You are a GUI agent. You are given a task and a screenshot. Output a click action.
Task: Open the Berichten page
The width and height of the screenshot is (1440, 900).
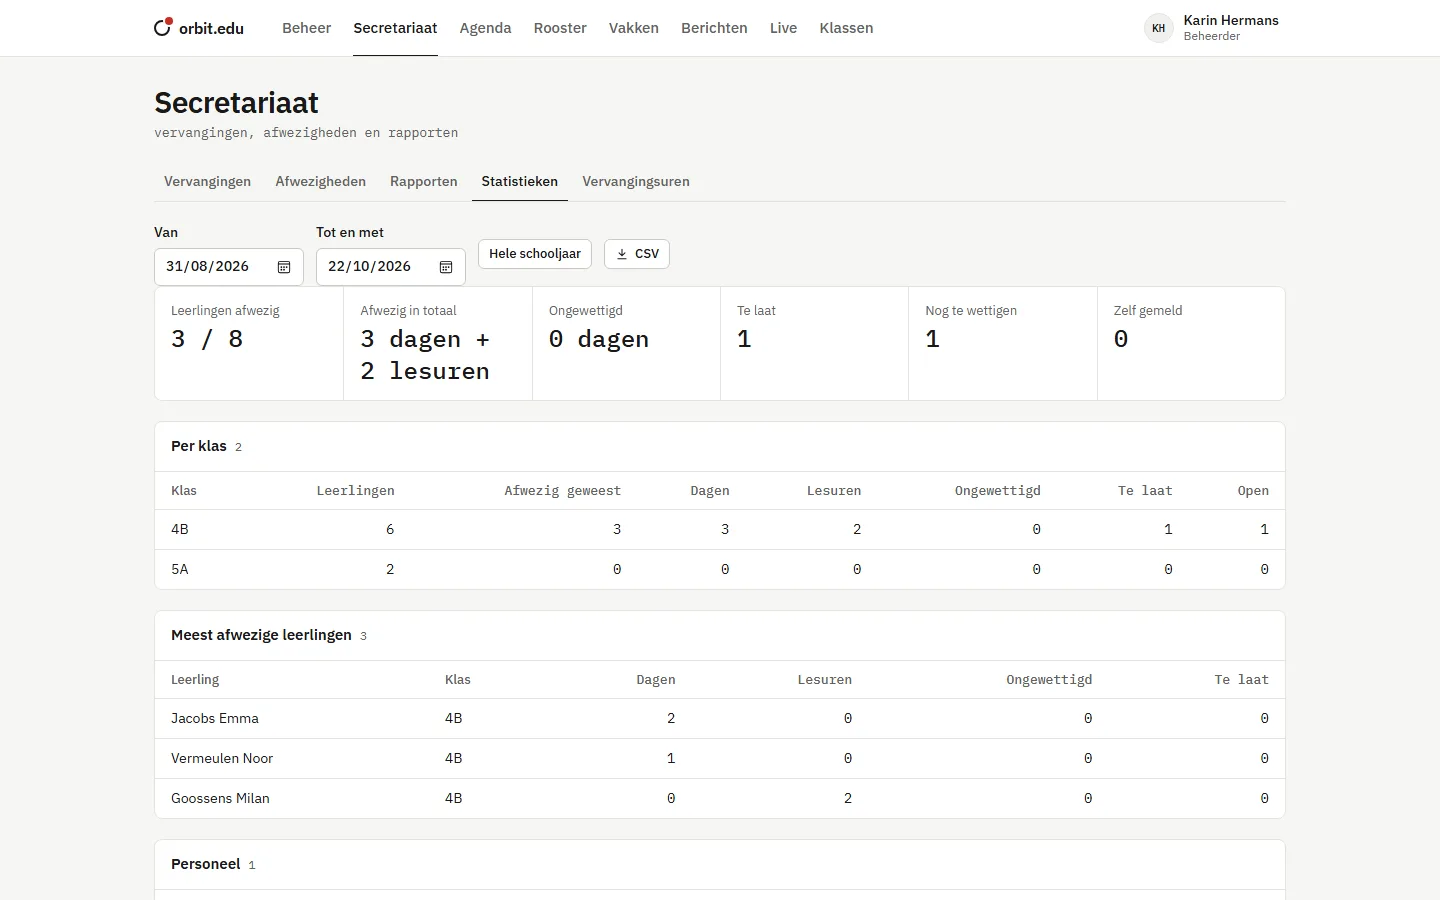click(x=714, y=28)
